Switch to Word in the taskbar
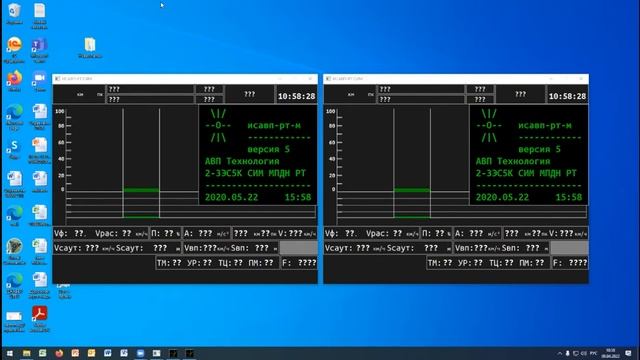Image resolution: width=640 pixels, height=360 pixels. [108, 353]
